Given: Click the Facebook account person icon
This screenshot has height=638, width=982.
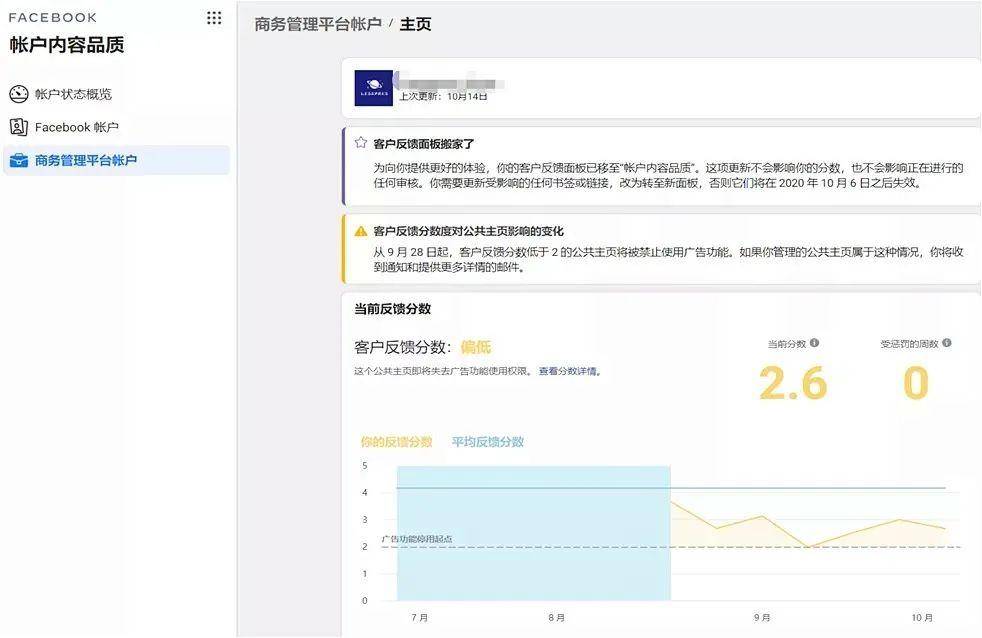Looking at the screenshot, I should point(18,127).
